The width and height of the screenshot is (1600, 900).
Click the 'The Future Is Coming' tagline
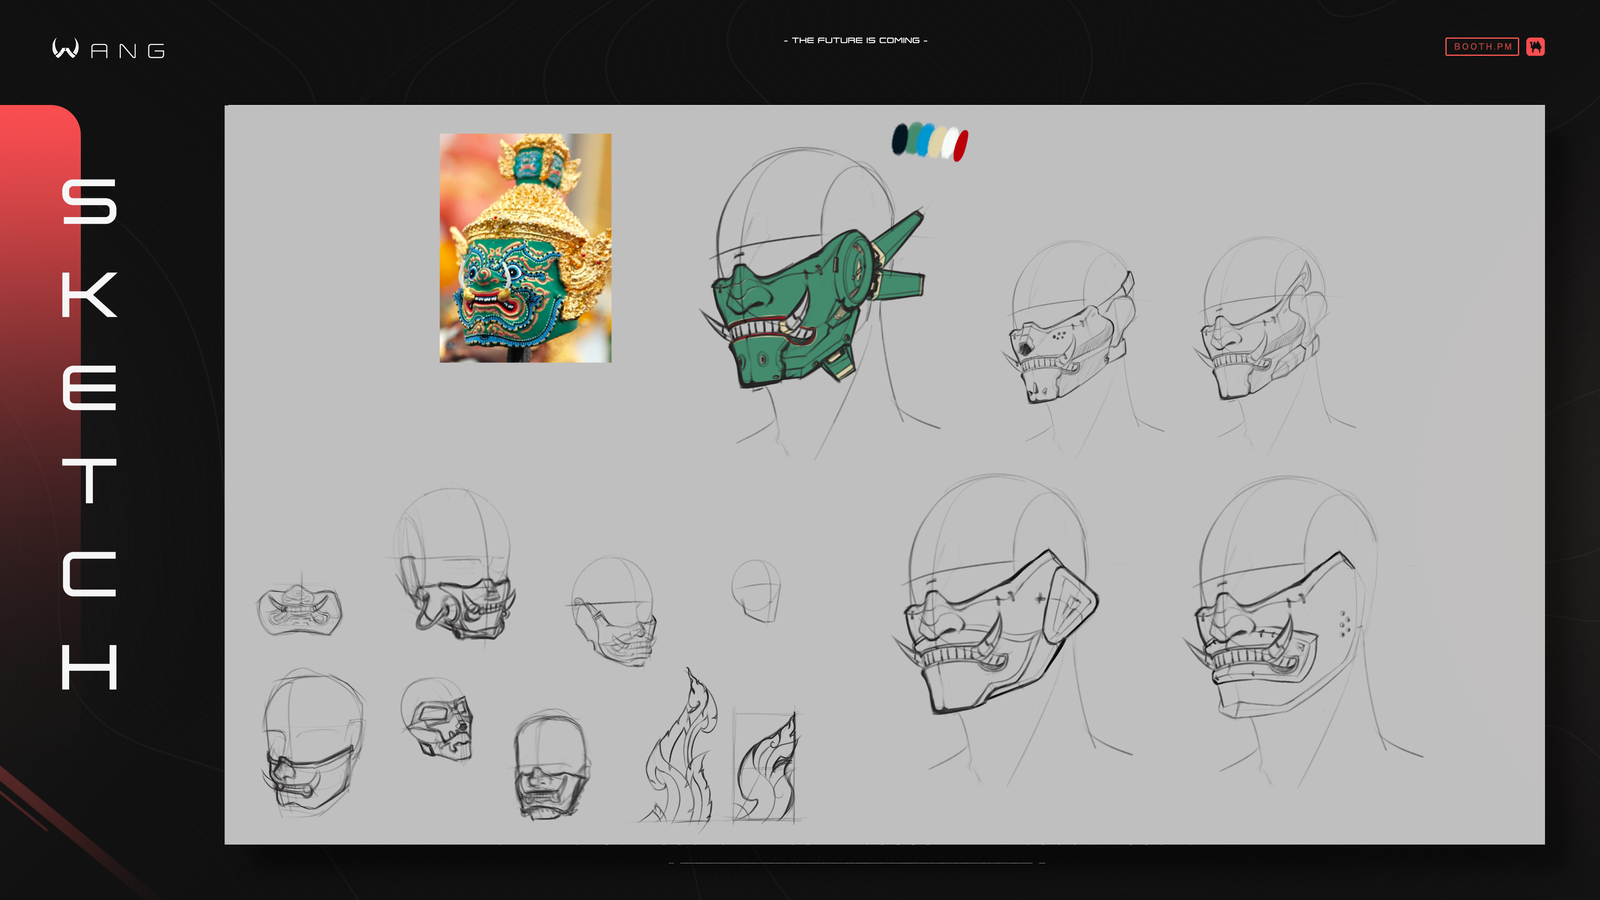(855, 41)
